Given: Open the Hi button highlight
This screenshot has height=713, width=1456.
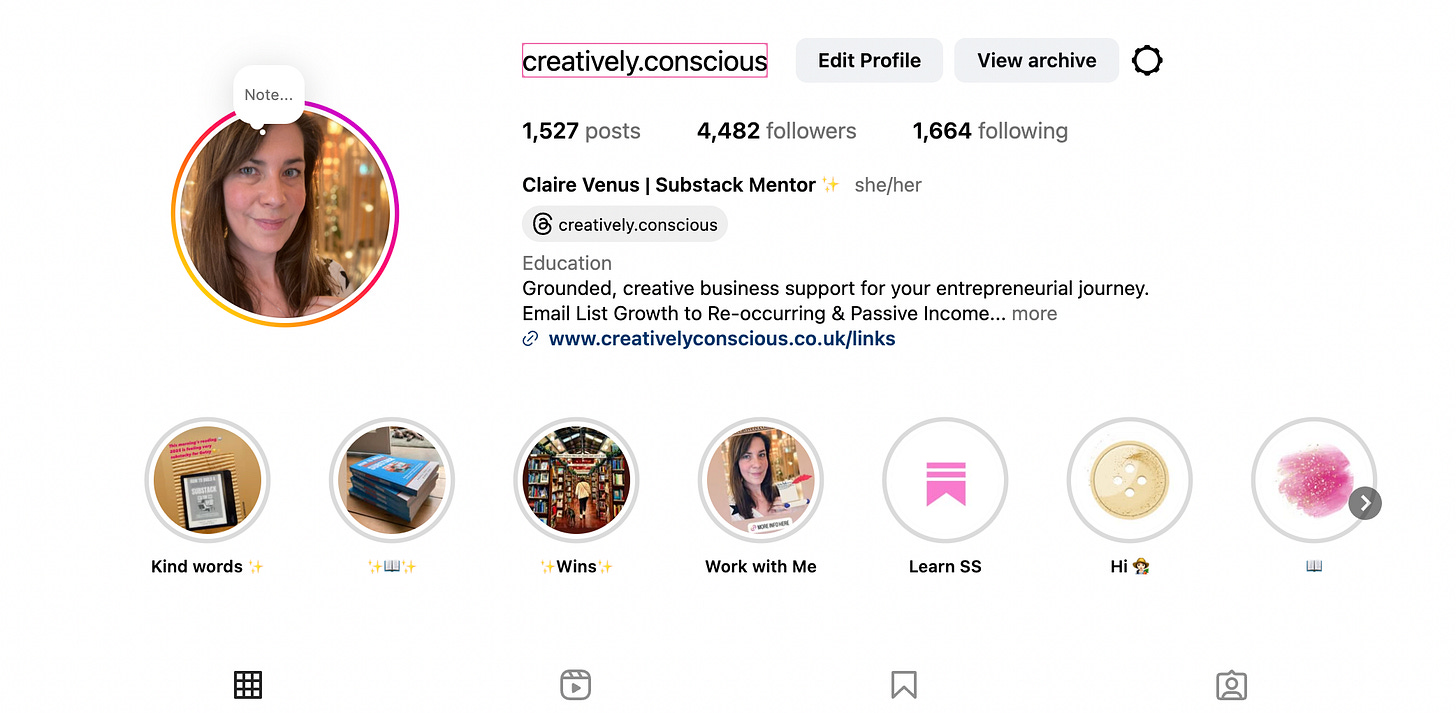Looking at the screenshot, I should [x=1130, y=480].
